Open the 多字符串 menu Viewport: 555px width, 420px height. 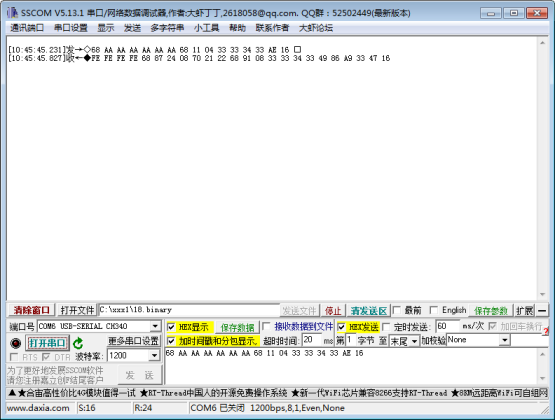[167, 28]
